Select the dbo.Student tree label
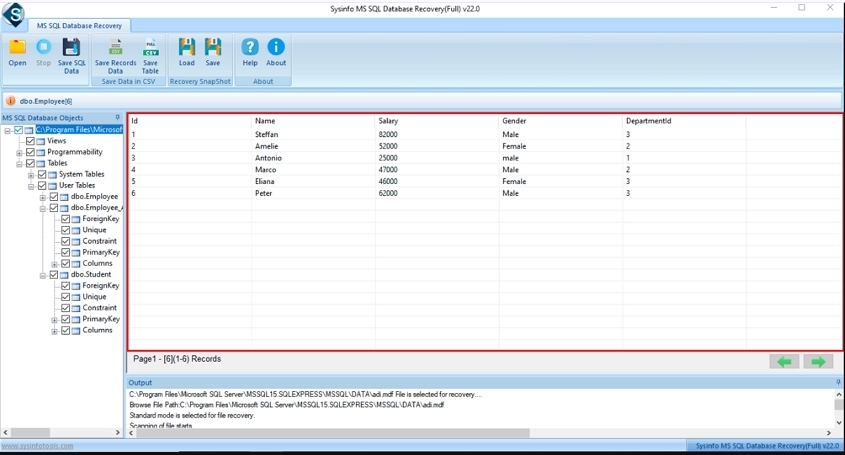 point(91,274)
